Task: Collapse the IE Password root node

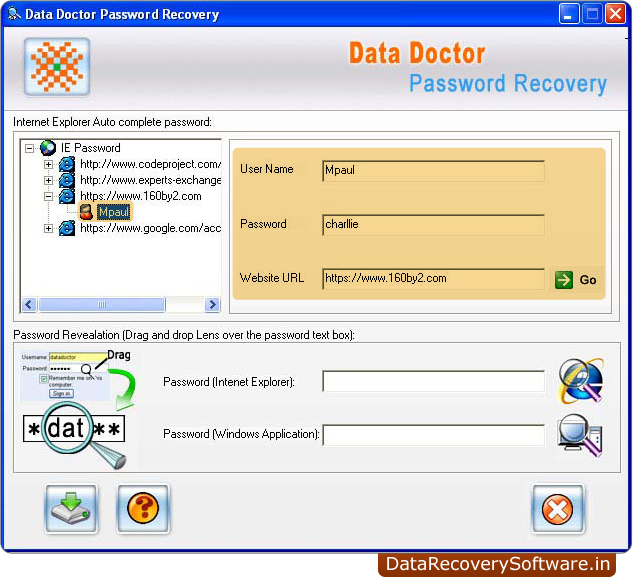Action: click(29, 148)
